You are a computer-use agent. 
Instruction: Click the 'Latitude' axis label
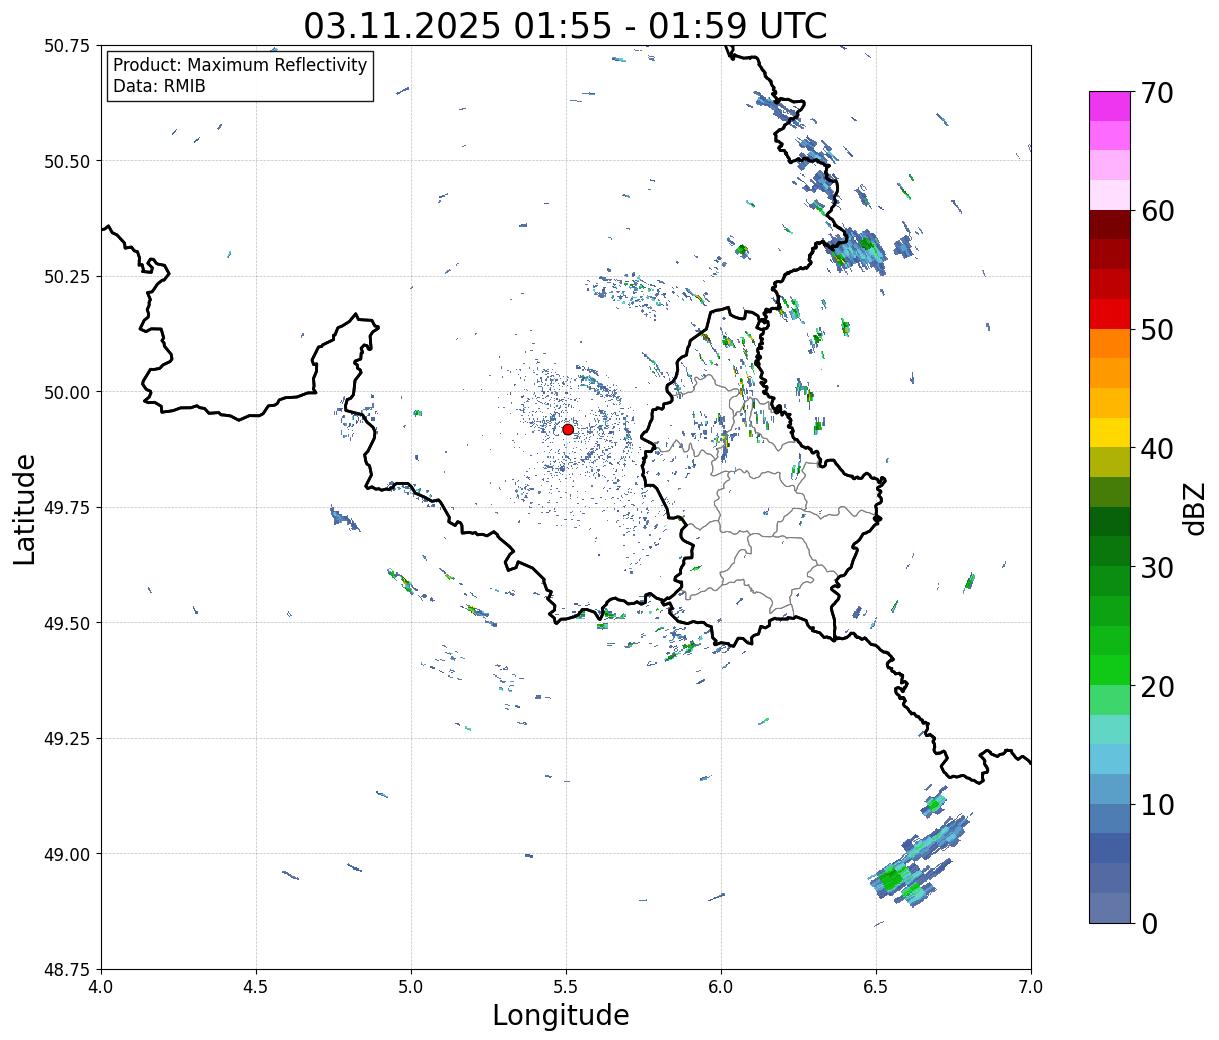(25, 509)
